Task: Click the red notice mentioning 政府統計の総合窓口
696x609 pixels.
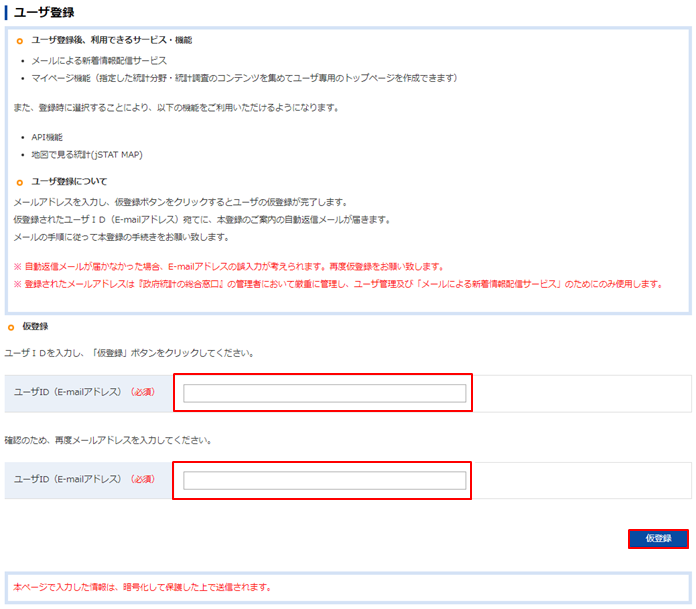Action: pyautogui.click(x=337, y=284)
